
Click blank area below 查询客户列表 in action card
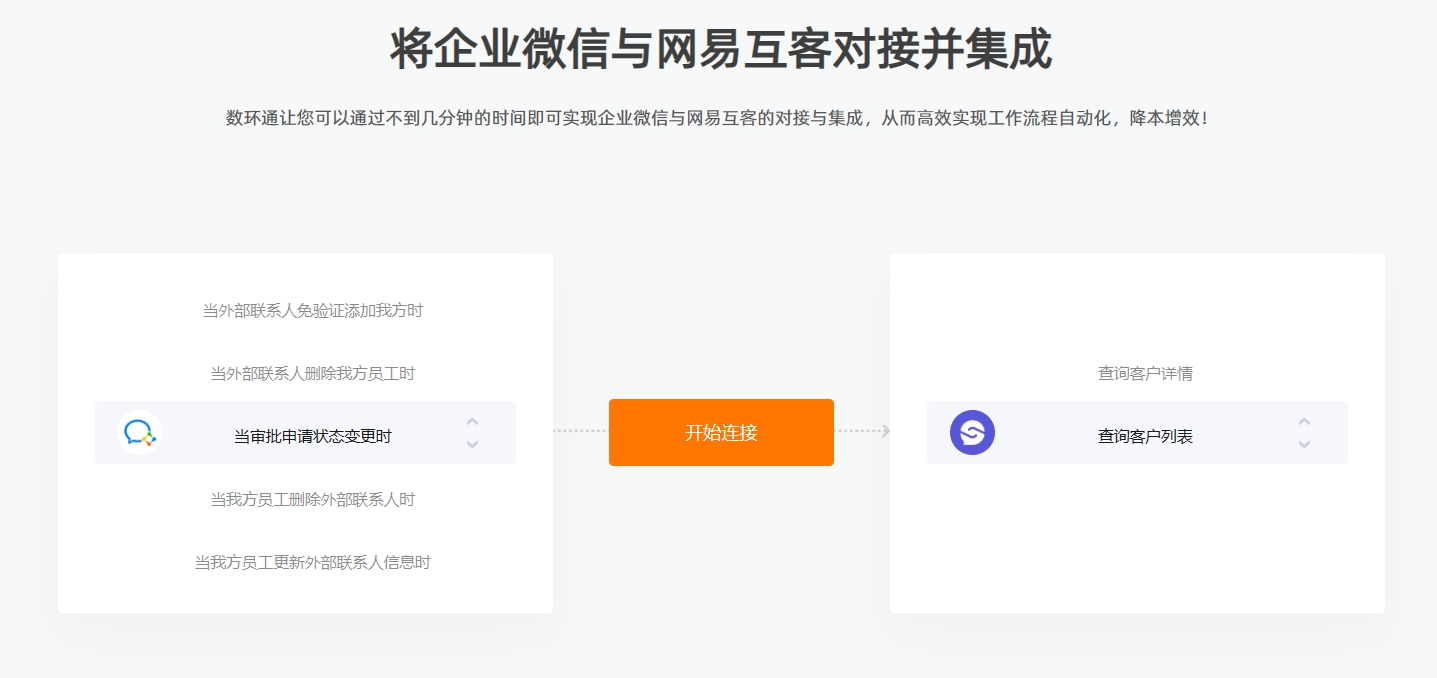1137,537
